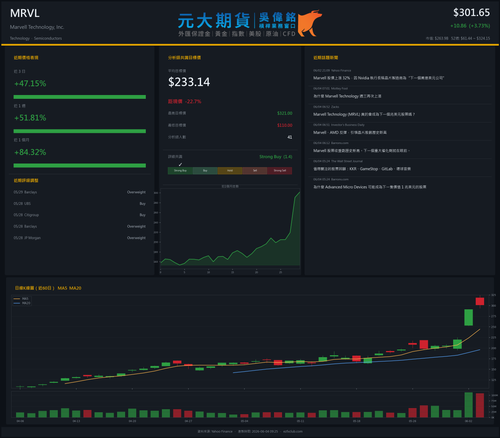Click the Marvell Technology, Inc. company name

click(x=37, y=27)
